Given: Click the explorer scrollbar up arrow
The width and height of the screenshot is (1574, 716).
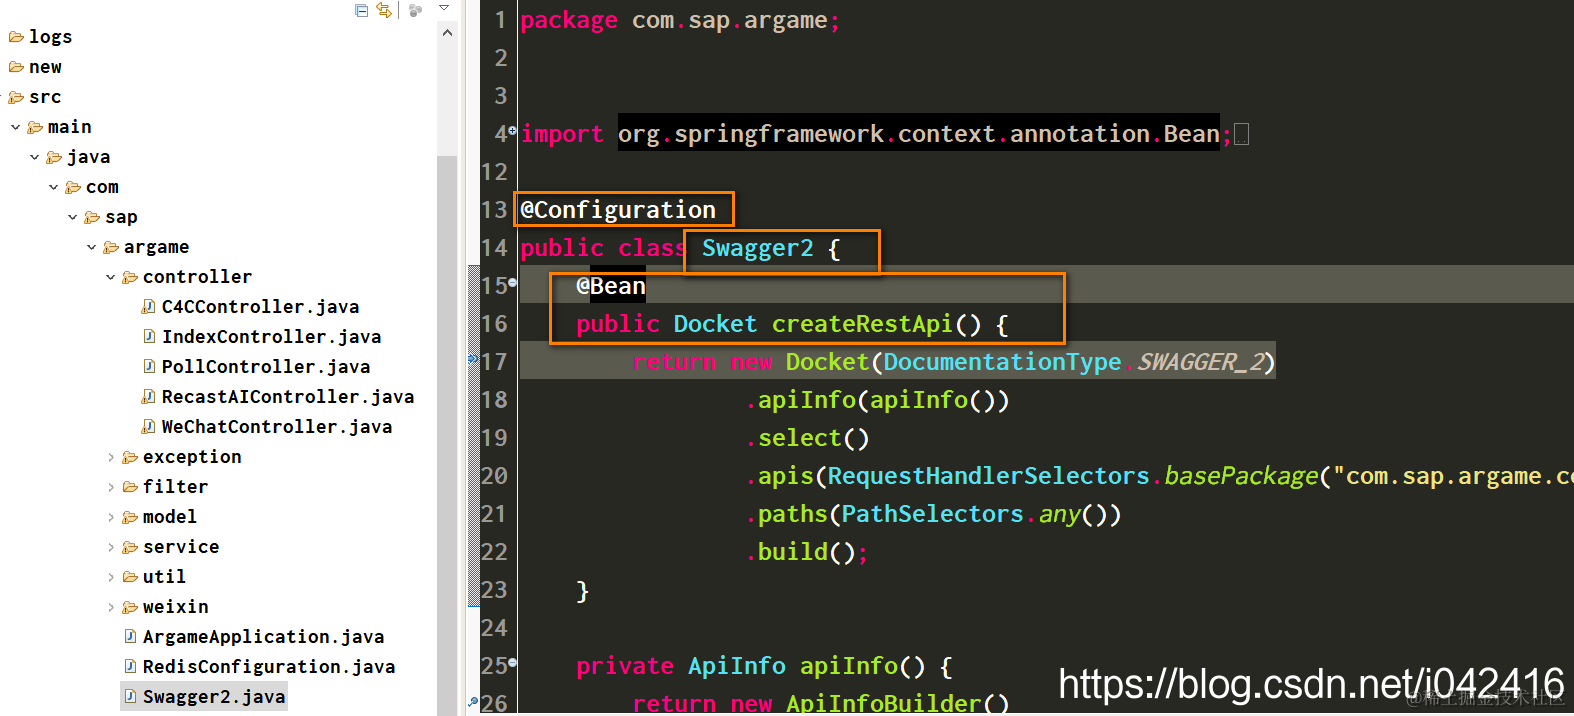Looking at the screenshot, I should coord(447,33).
